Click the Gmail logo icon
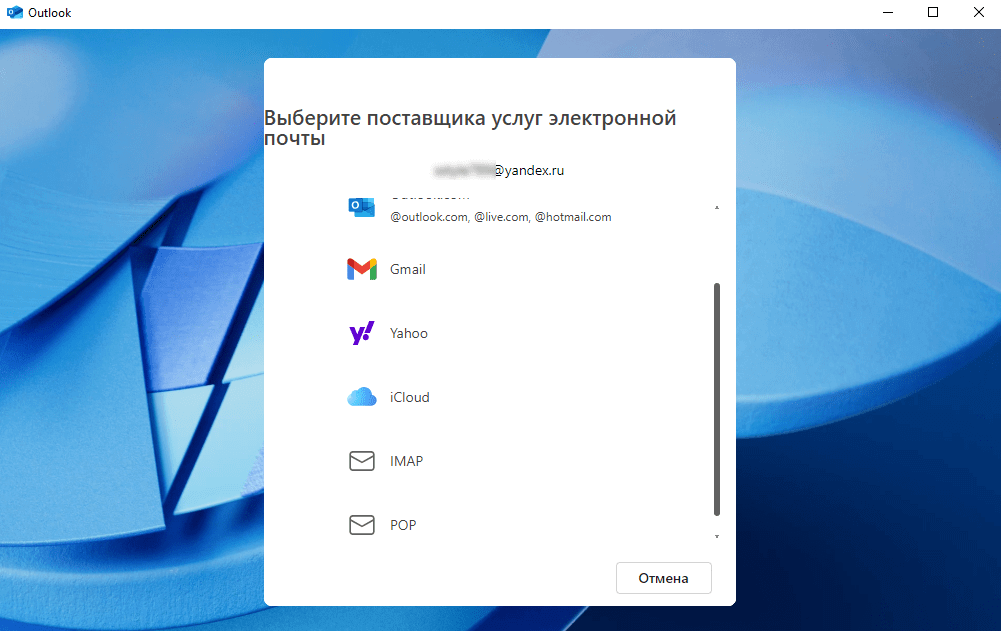The image size is (1001, 631). (x=361, y=270)
